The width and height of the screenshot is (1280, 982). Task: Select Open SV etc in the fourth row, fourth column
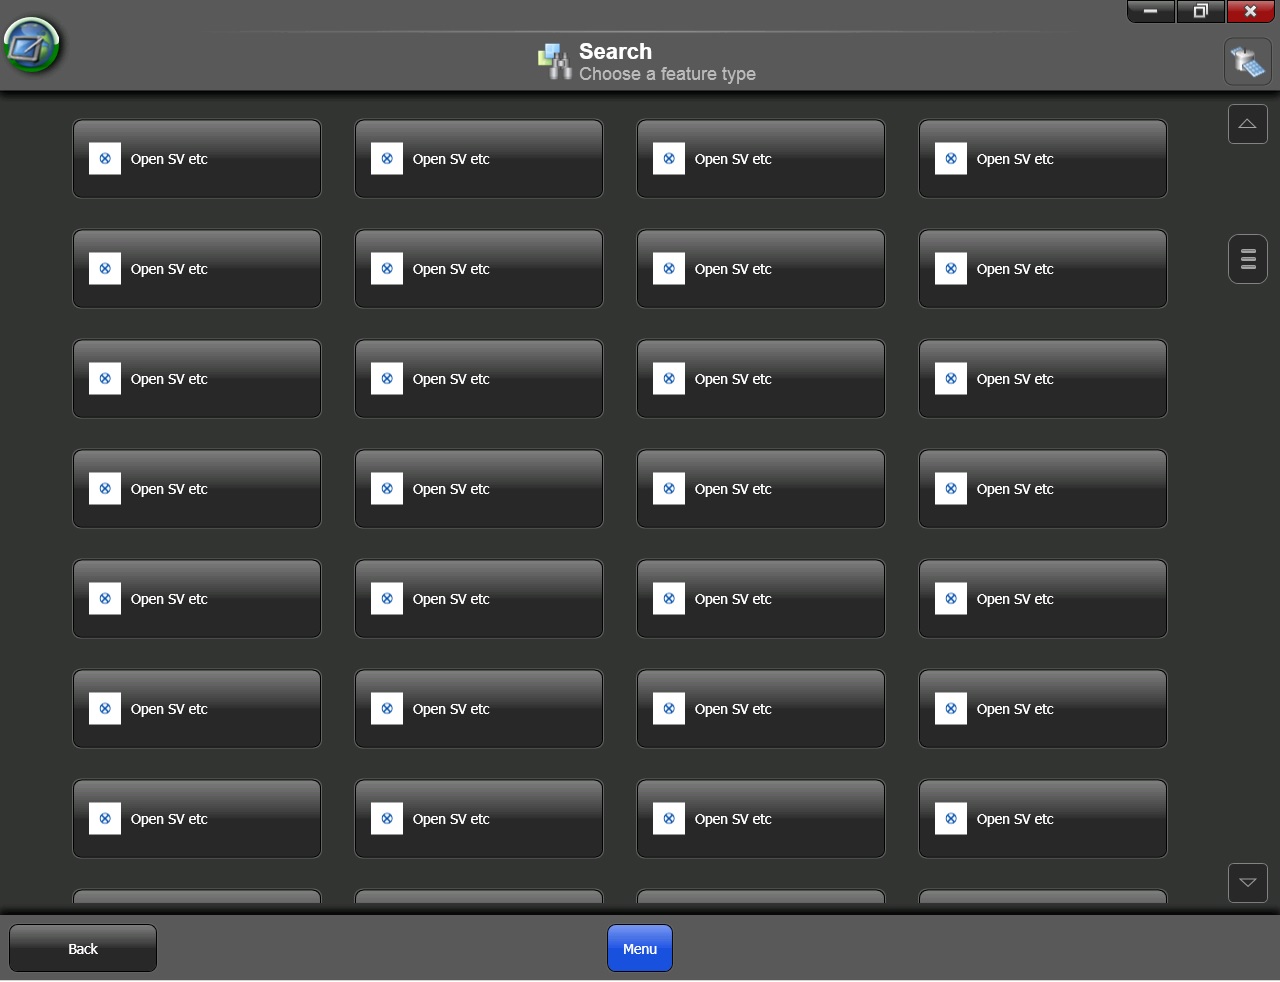coord(1042,488)
